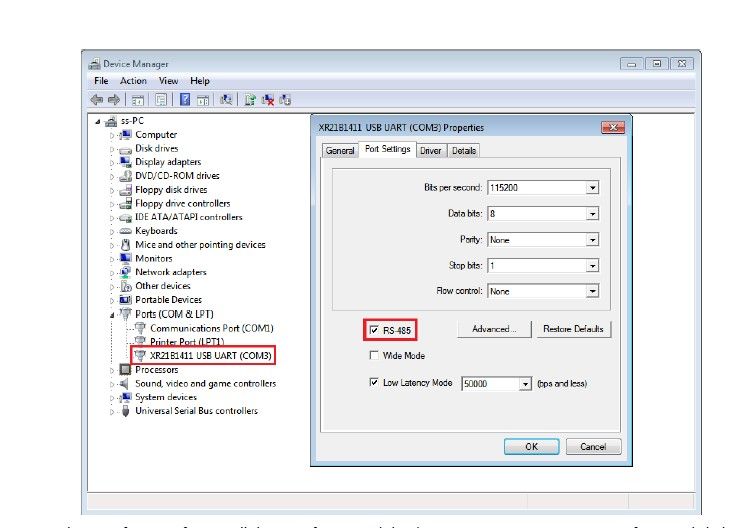Open the Flow control dropdown

pyautogui.click(x=592, y=292)
